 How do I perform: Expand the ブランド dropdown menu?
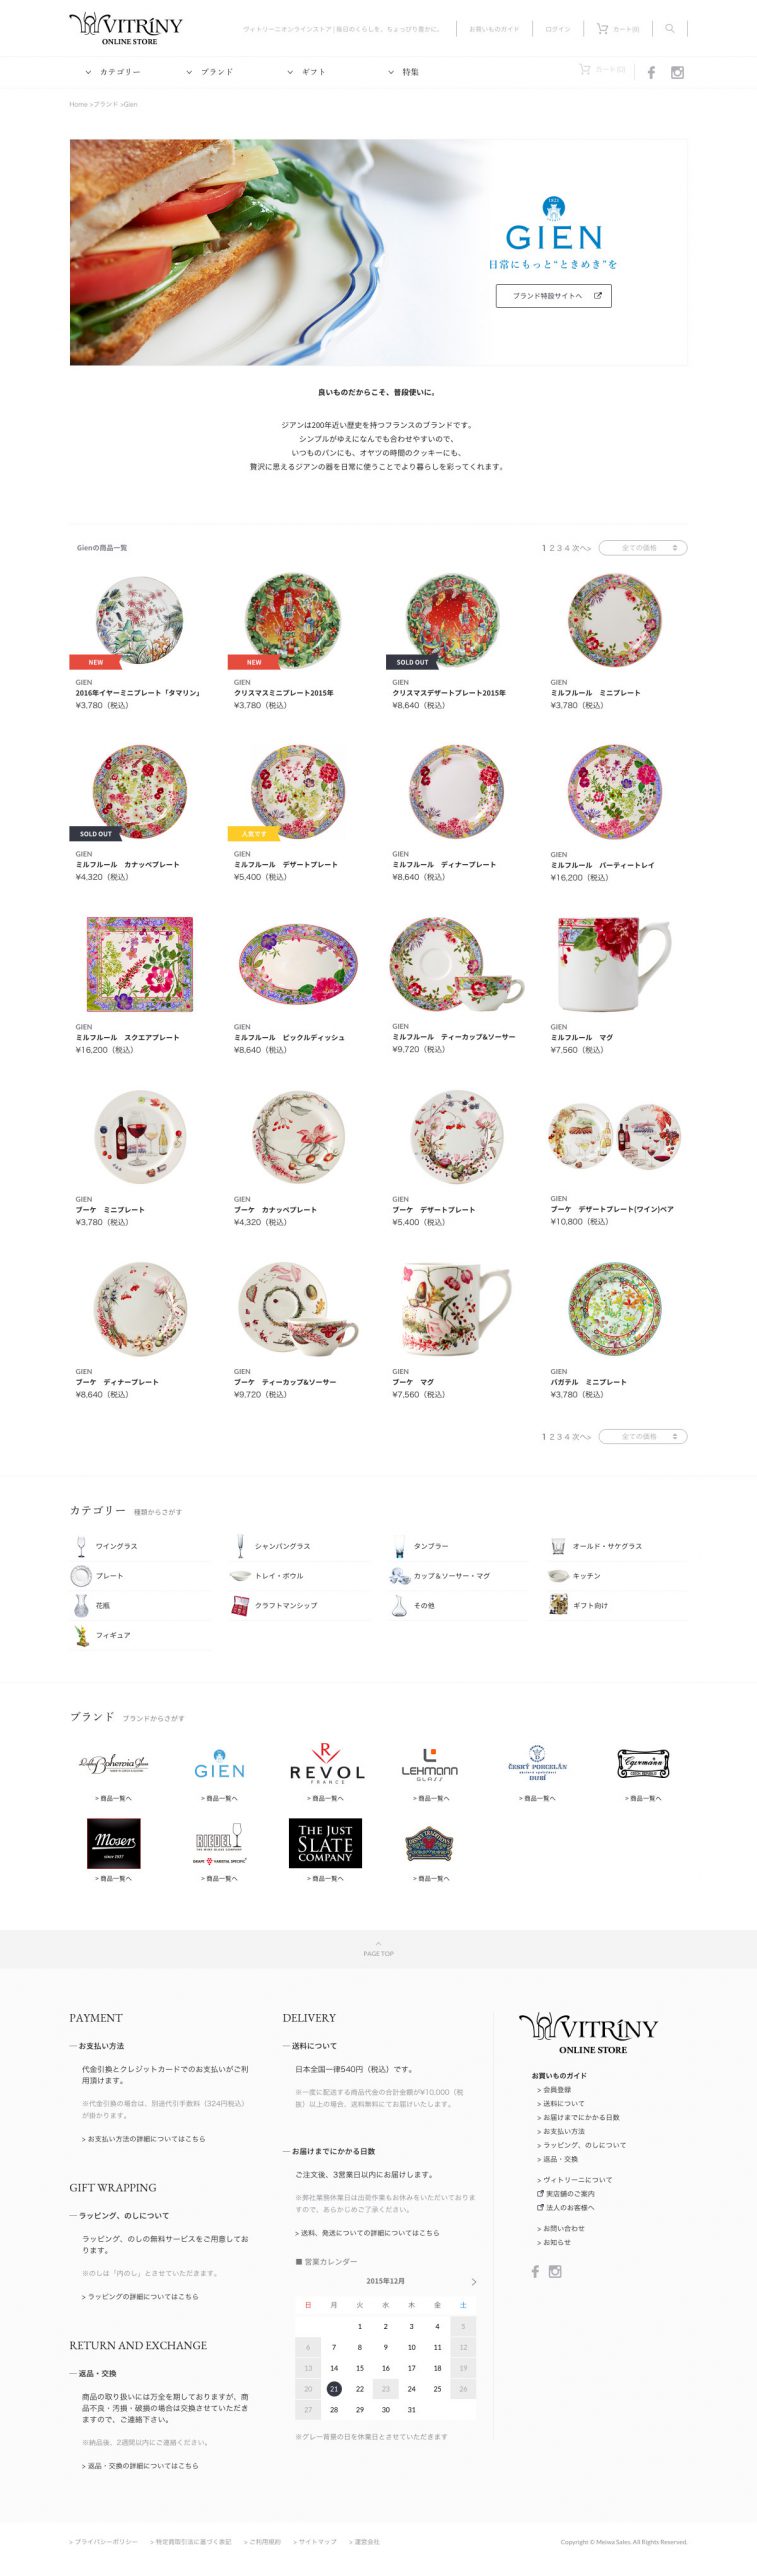tap(210, 72)
